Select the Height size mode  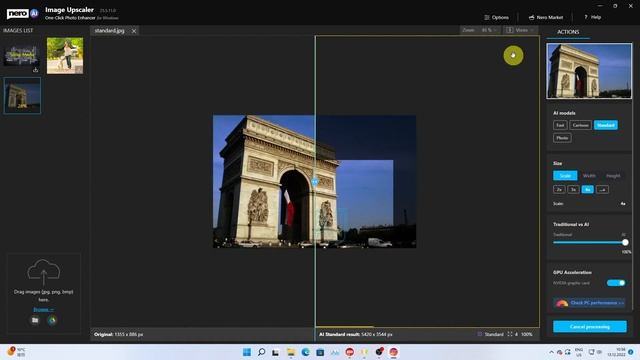click(613, 176)
